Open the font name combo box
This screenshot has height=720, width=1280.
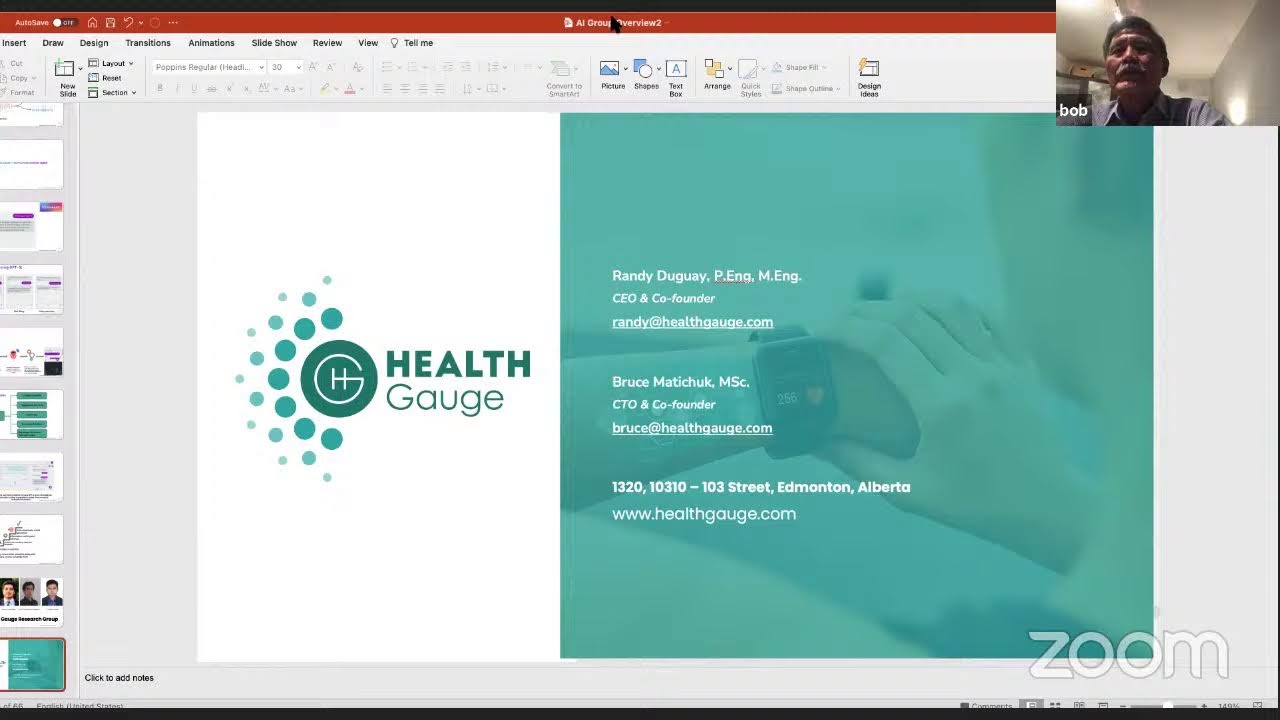coord(209,67)
